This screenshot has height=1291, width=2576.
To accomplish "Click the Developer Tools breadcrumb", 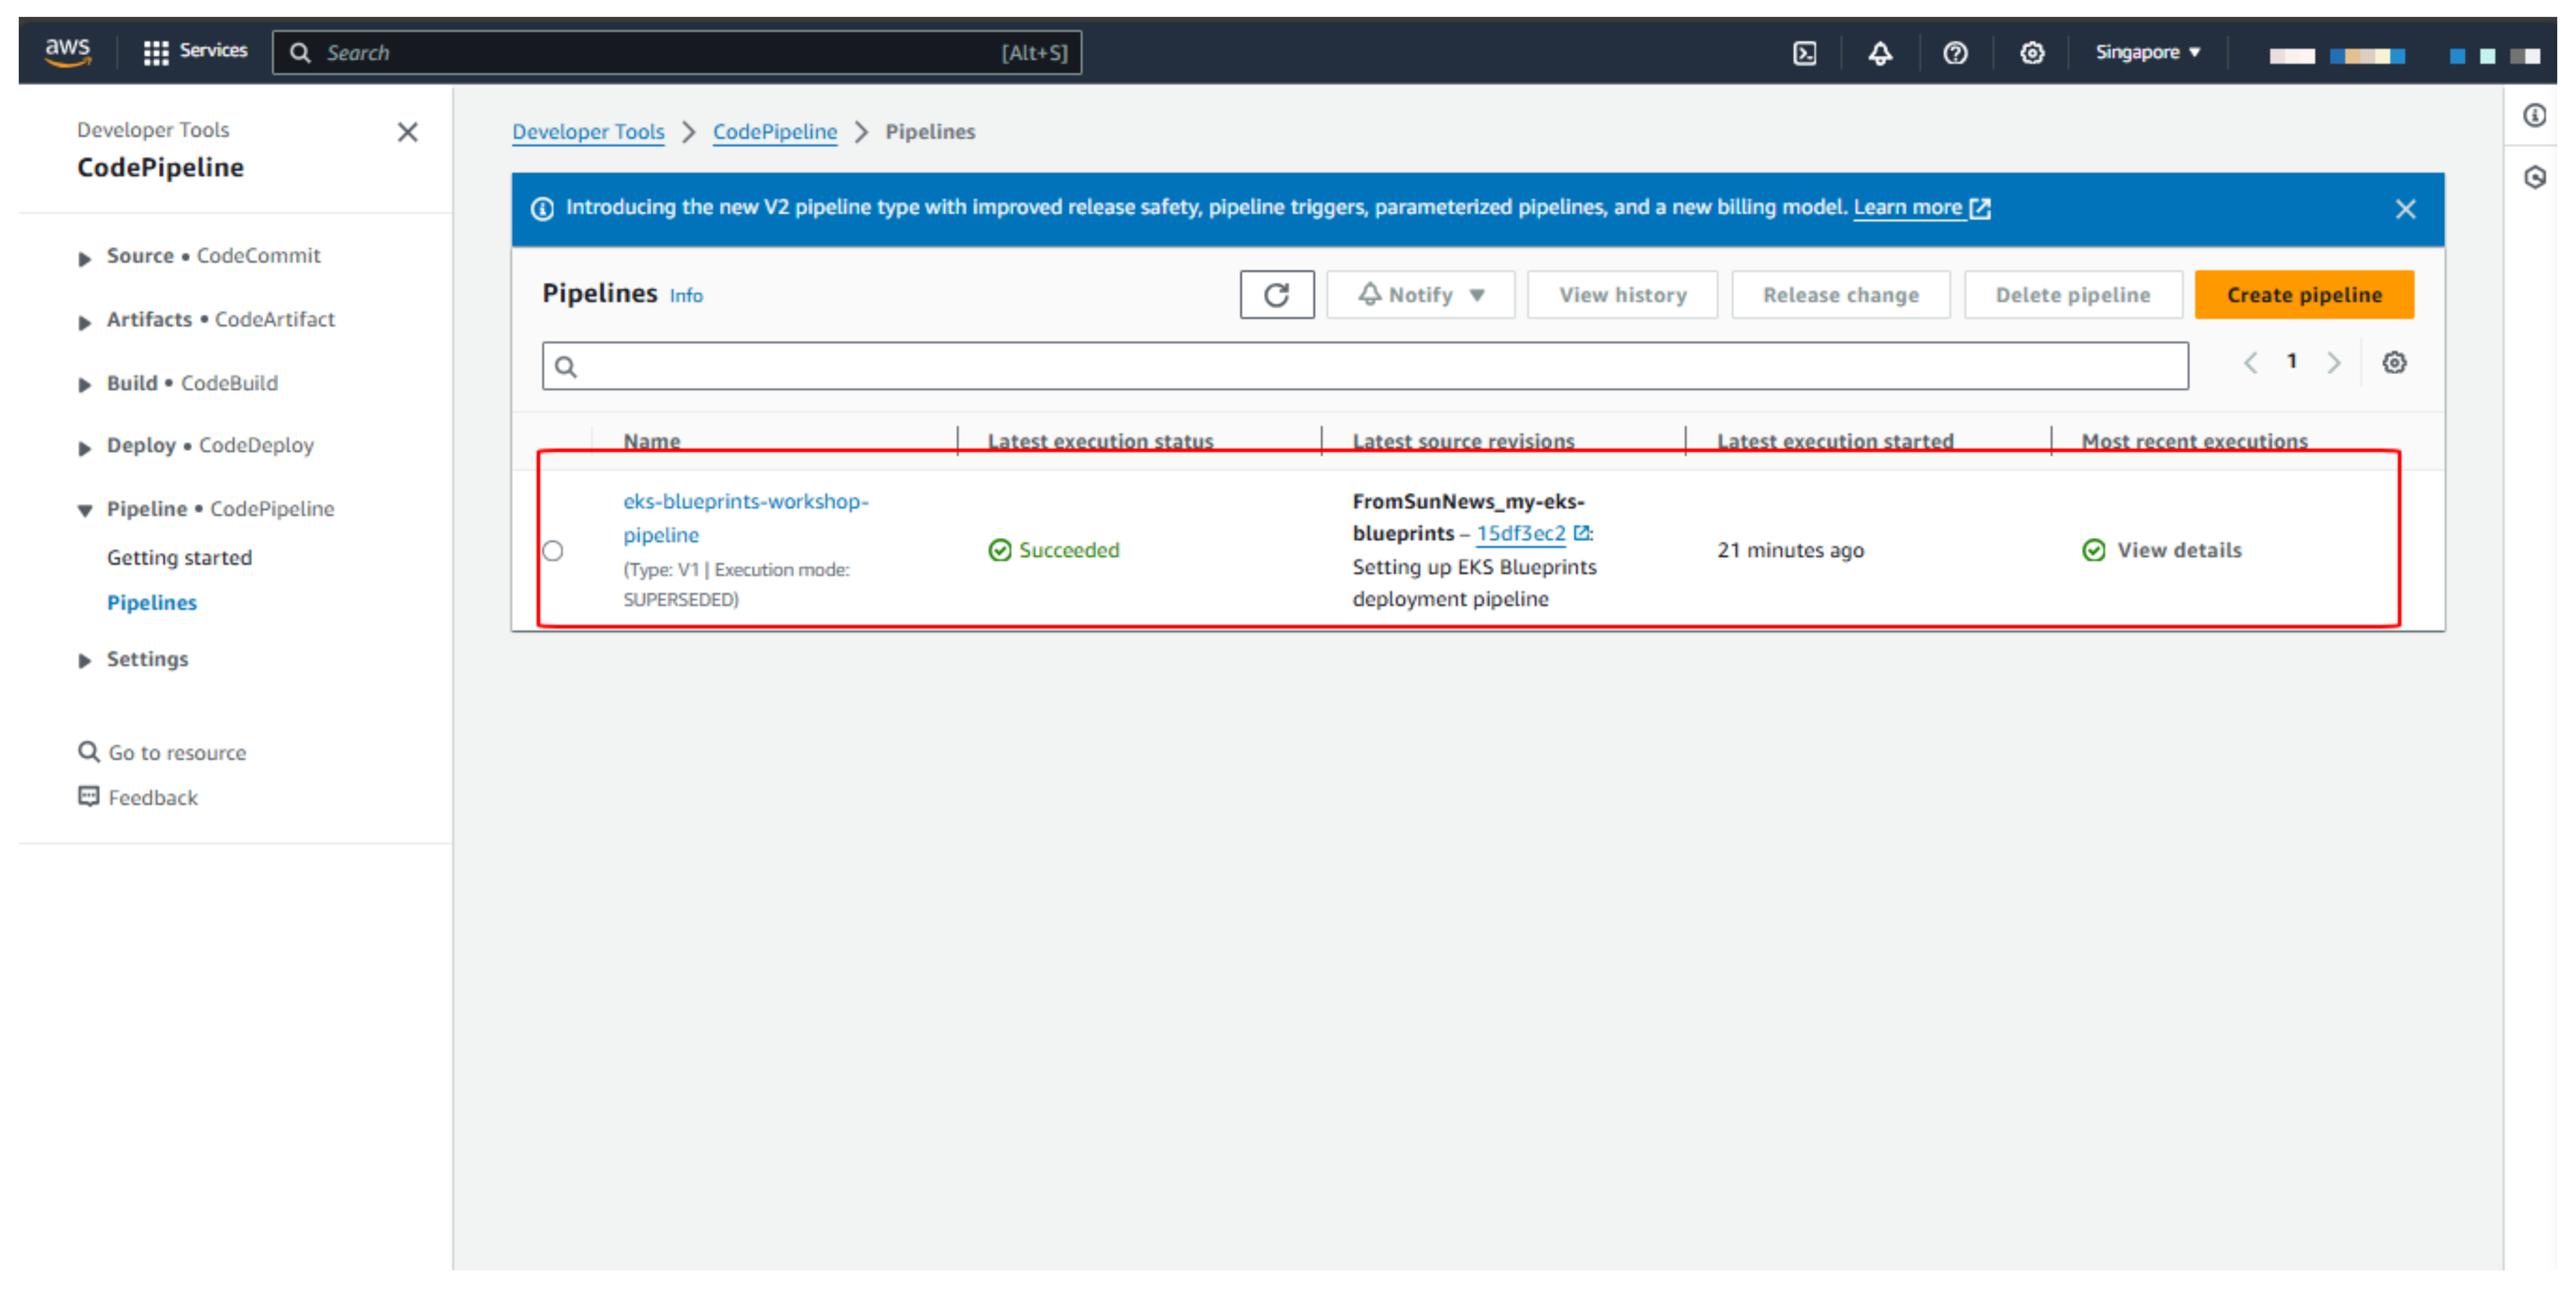I will 588,132.
